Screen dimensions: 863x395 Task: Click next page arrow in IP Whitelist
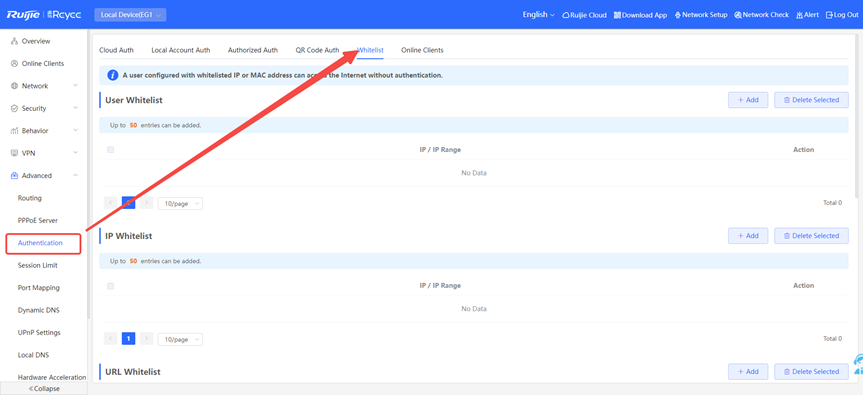click(x=146, y=339)
